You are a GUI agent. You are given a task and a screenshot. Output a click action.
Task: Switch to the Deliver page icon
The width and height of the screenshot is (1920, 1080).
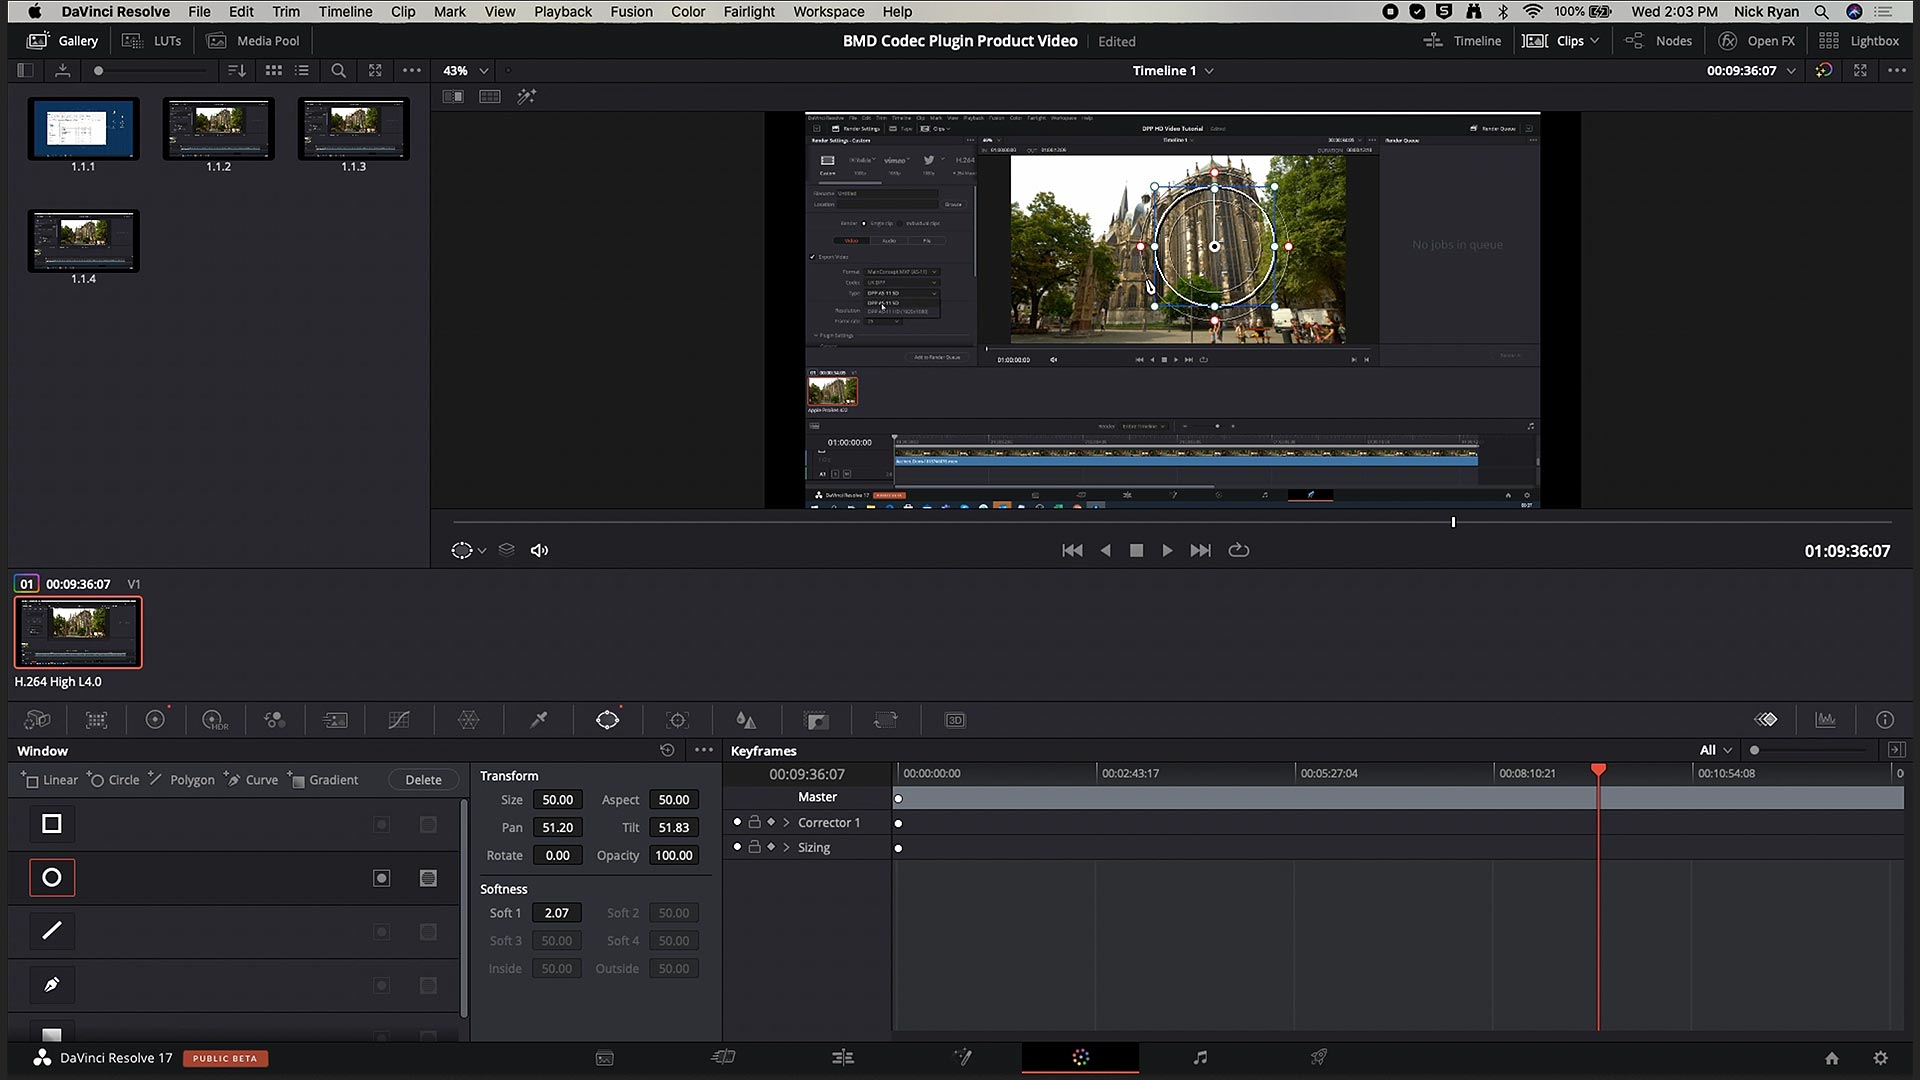(x=1319, y=1057)
